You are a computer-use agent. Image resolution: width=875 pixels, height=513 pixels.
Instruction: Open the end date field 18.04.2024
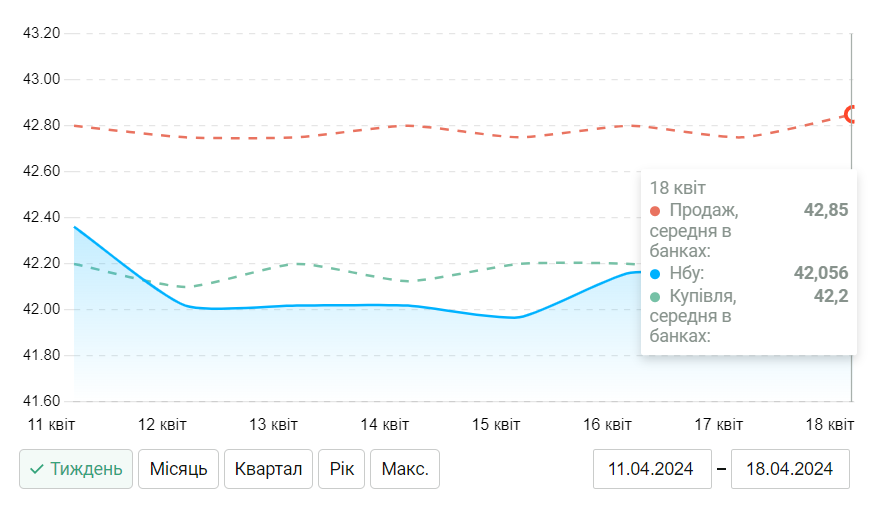[x=790, y=469]
